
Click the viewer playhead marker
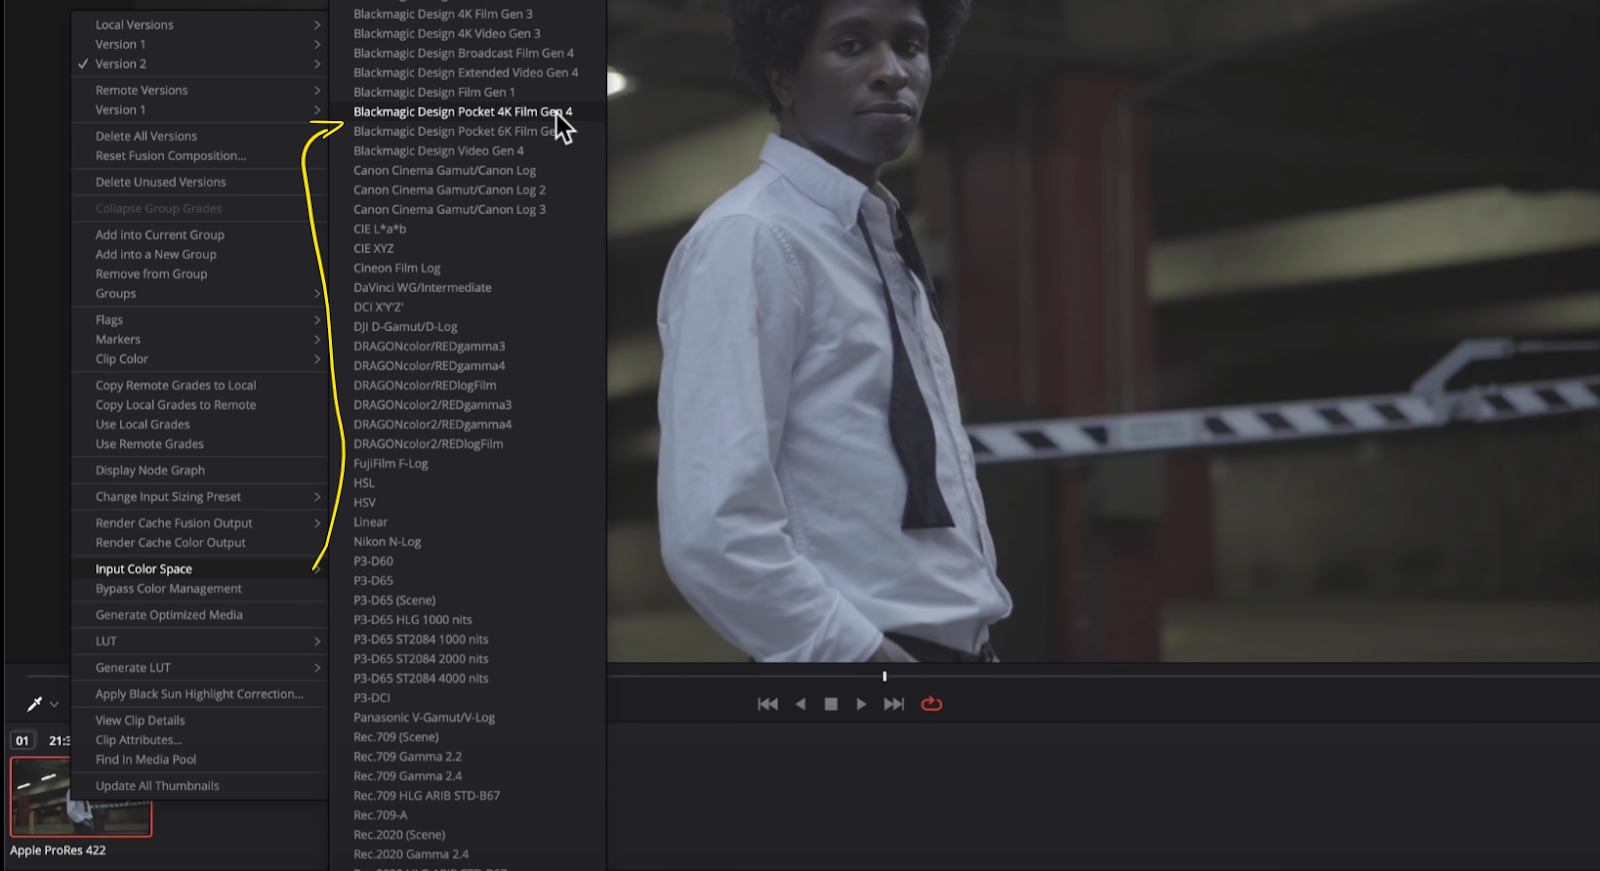point(884,676)
